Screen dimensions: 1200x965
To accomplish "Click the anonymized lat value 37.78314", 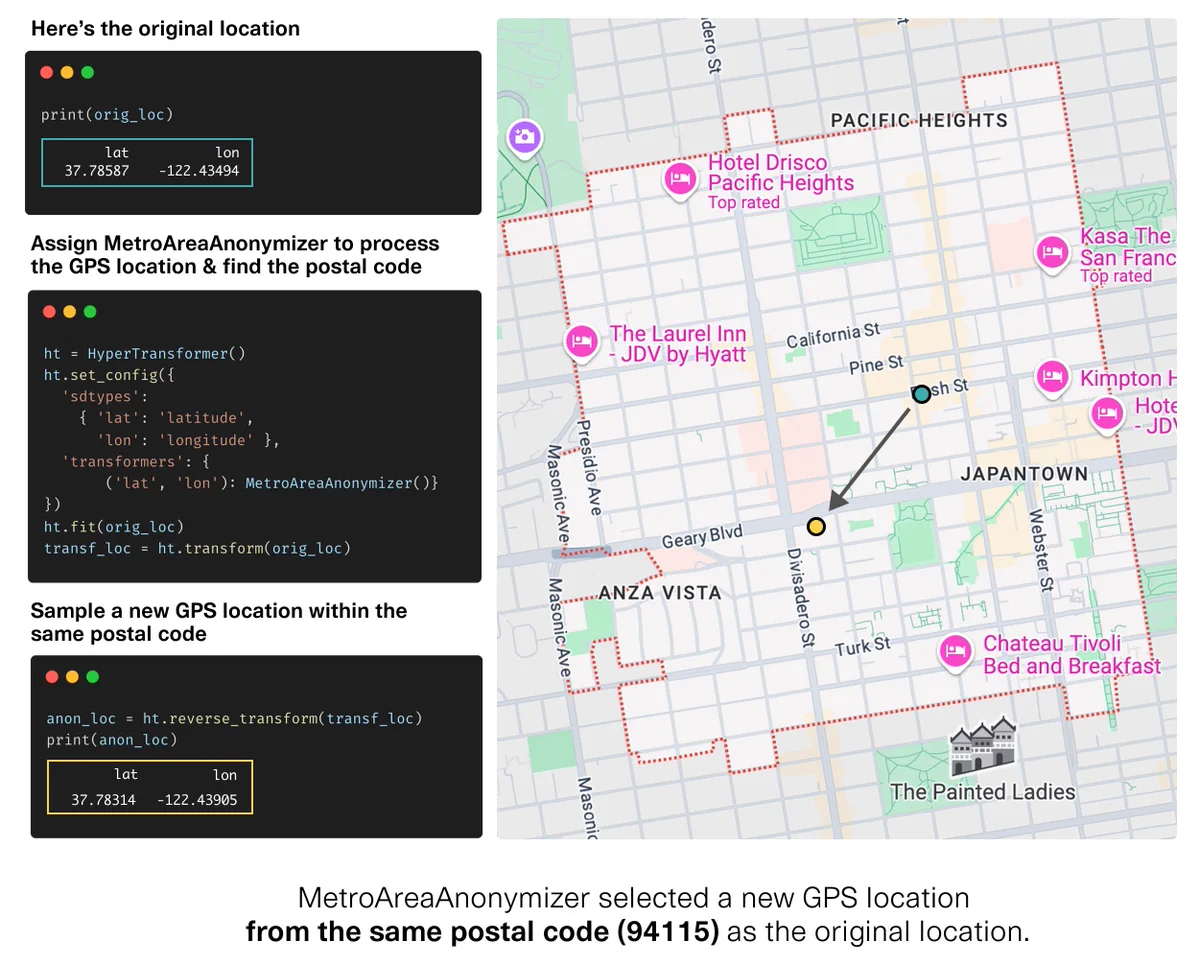I will [103, 800].
